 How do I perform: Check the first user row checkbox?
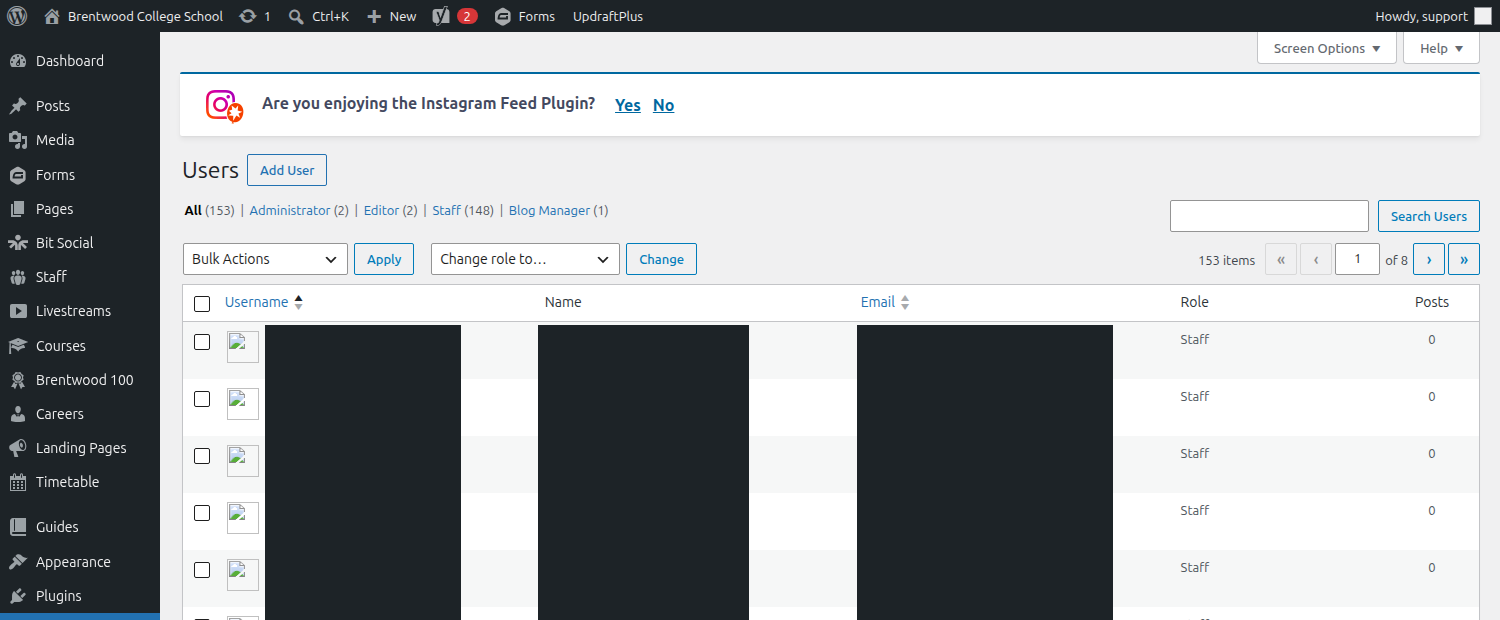[x=202, y=342]
